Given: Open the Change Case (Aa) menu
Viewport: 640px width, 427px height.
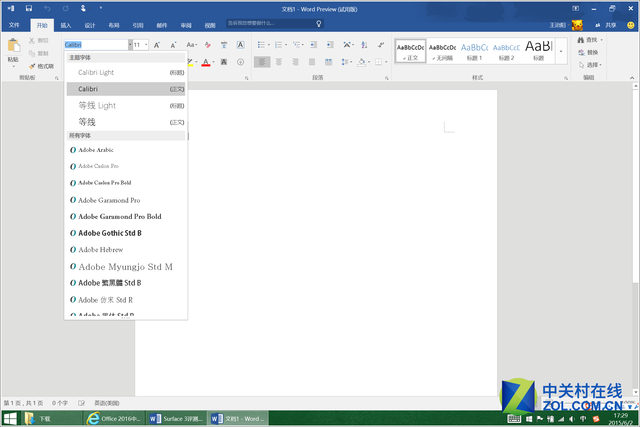Looking at the screenshot, I should [x=191, y=45].
